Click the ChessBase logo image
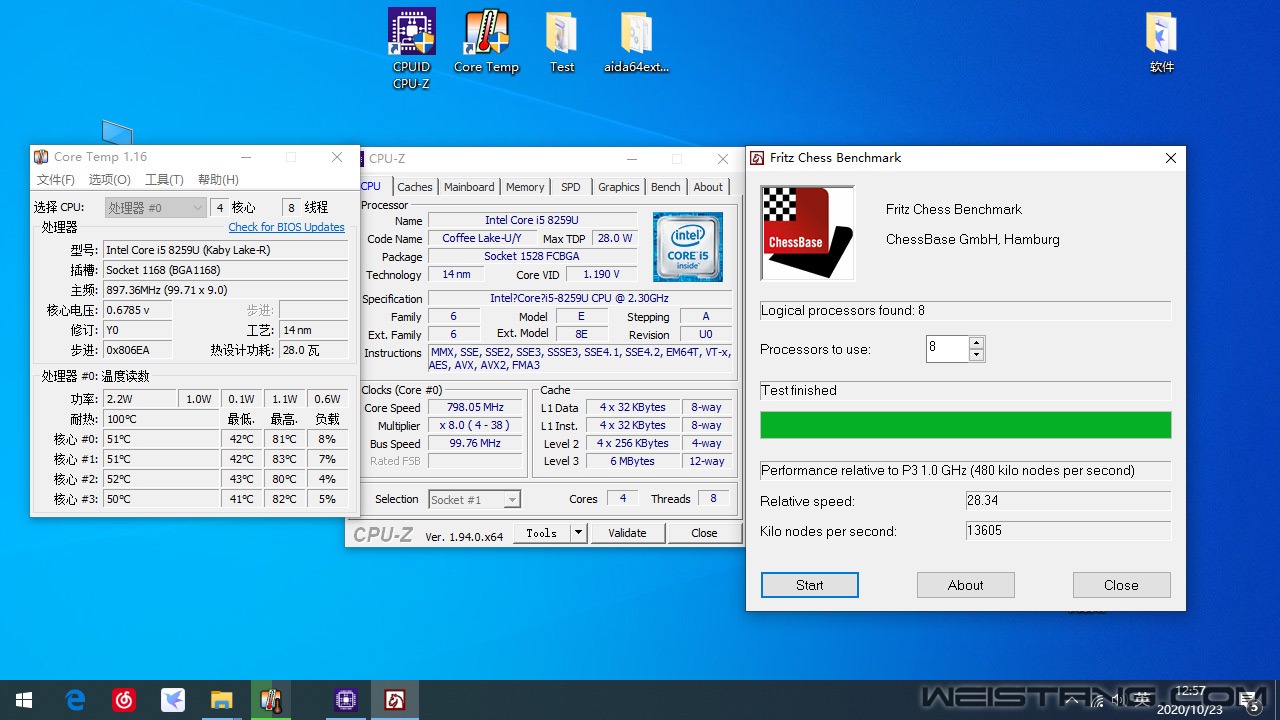1280x720 pixels. (808, 233)
